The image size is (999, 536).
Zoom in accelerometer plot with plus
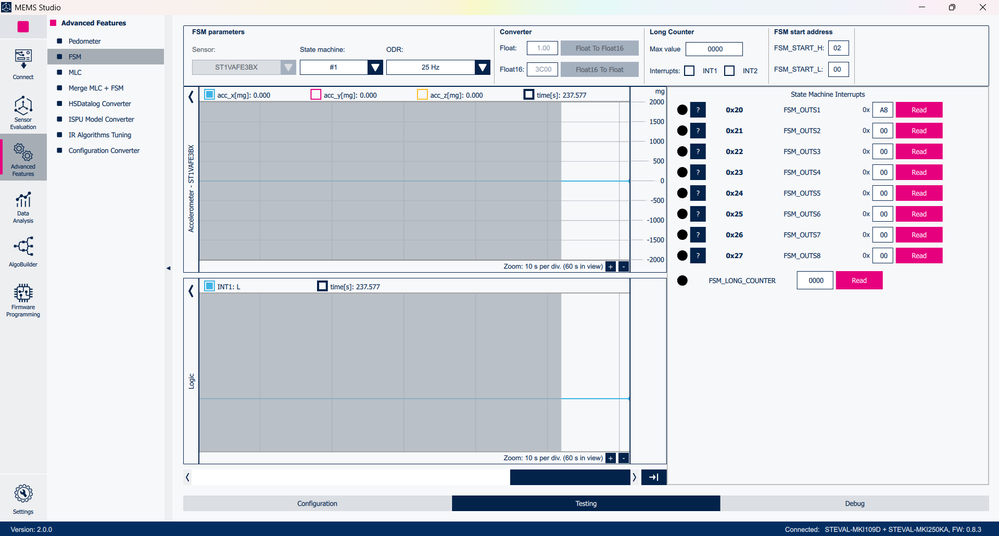(610, 266)
